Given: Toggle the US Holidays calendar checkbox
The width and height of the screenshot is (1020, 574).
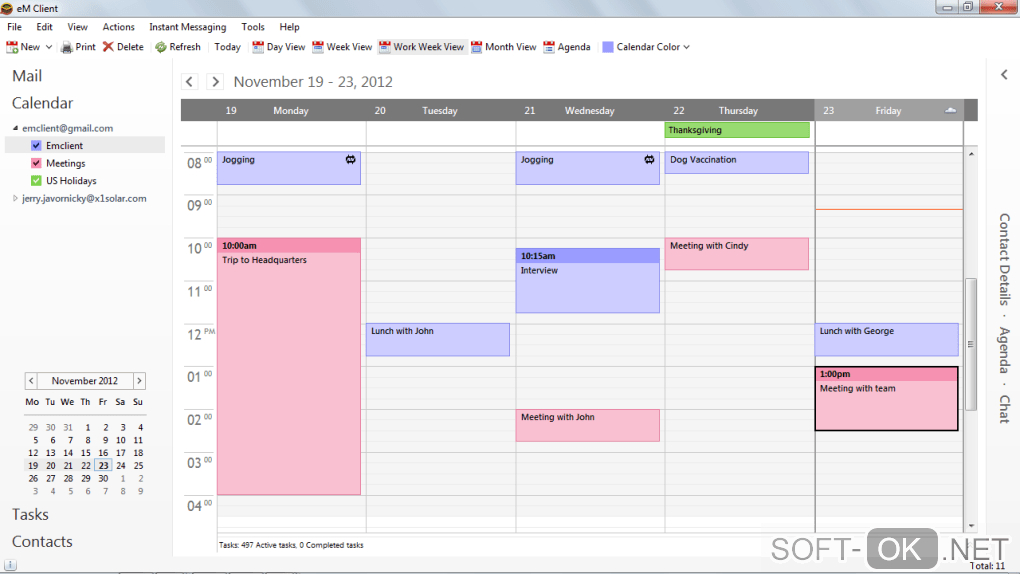Looking at the screenshot, I should (37, 181).
